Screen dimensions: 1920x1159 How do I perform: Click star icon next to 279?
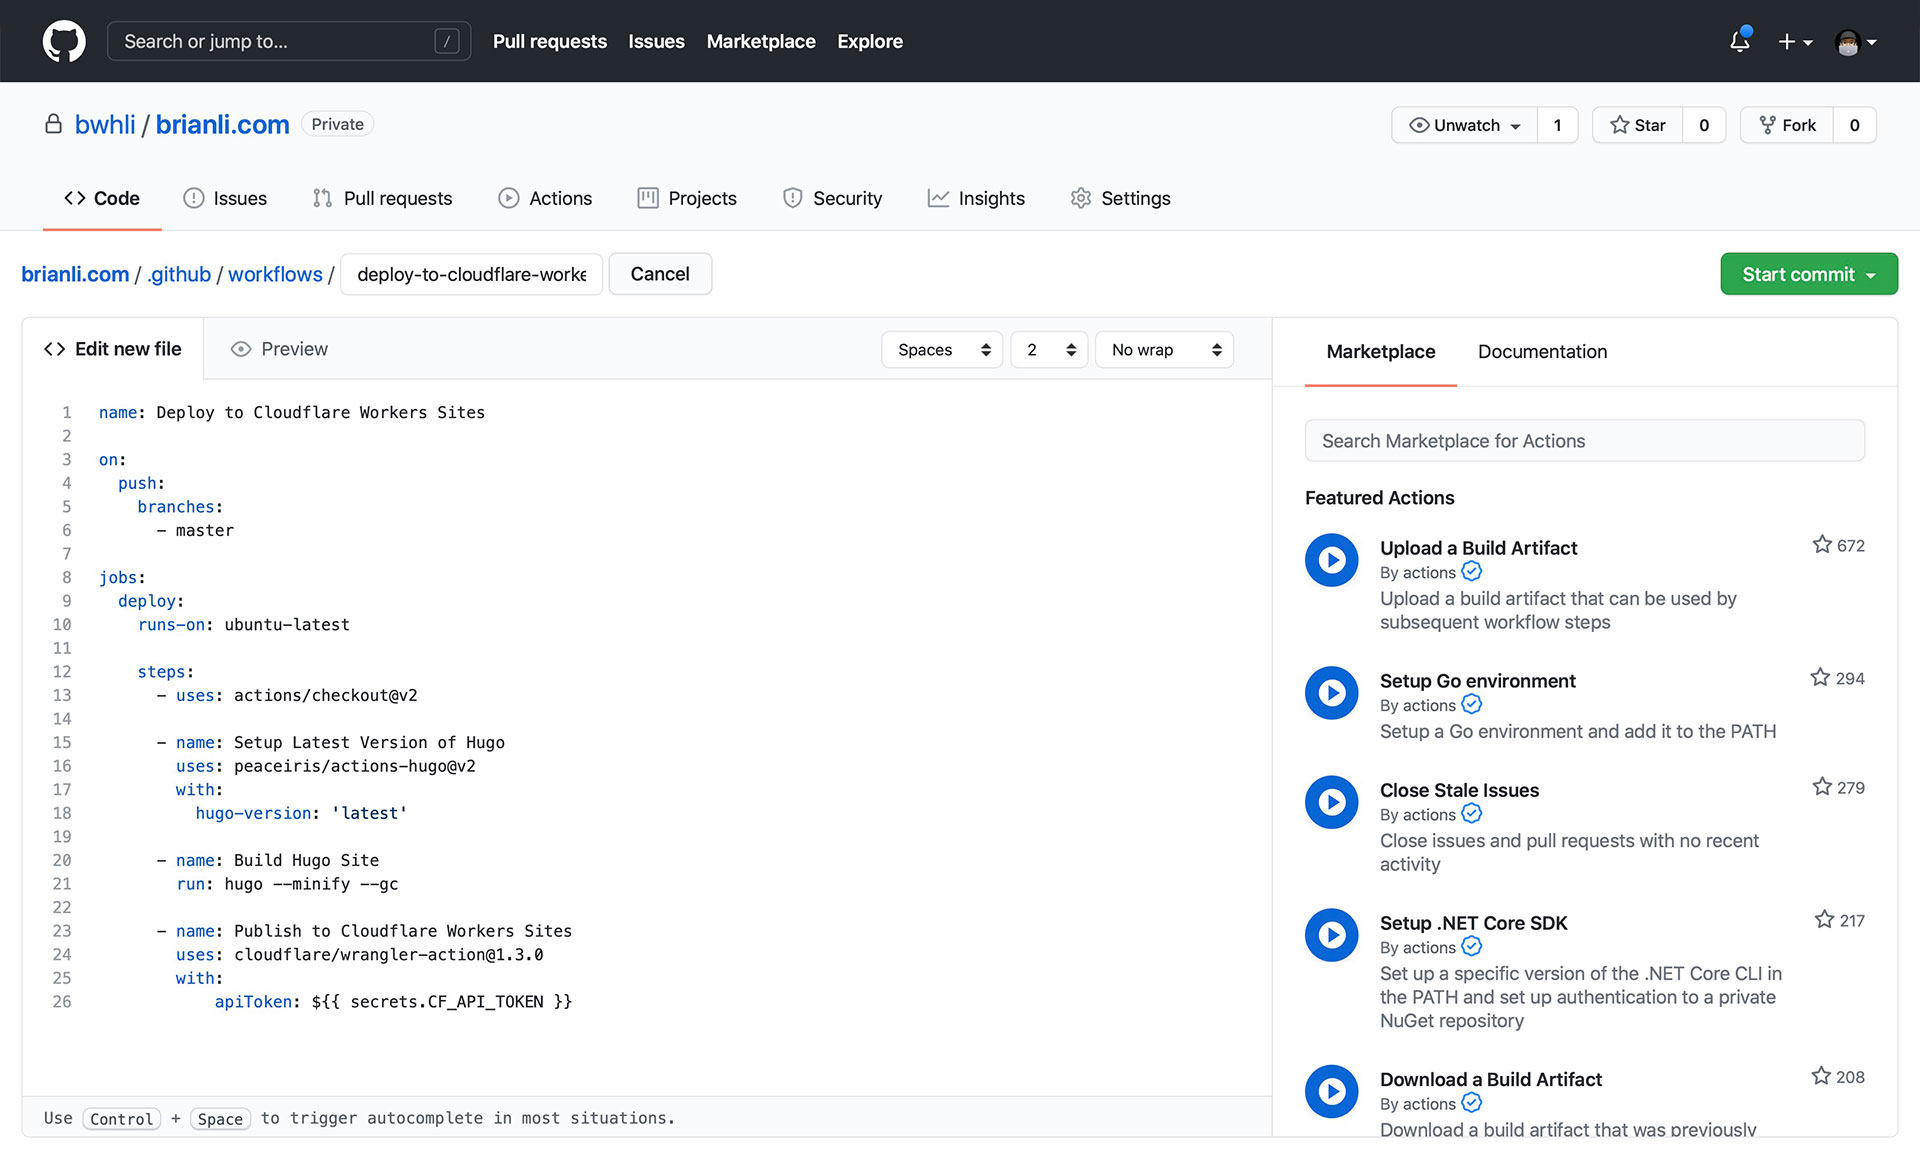point(1822,787)
